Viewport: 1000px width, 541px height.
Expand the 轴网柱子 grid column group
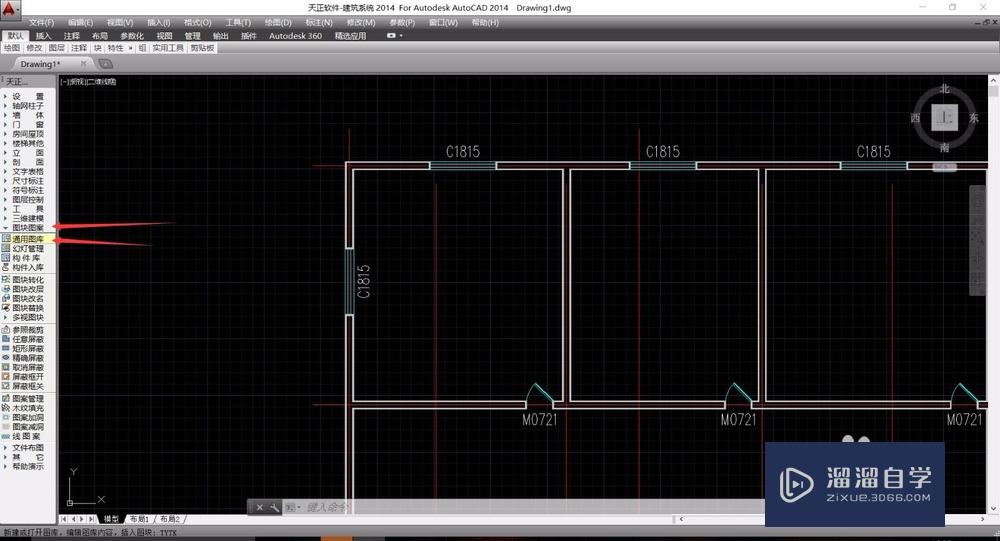click(x=27, y=106)
